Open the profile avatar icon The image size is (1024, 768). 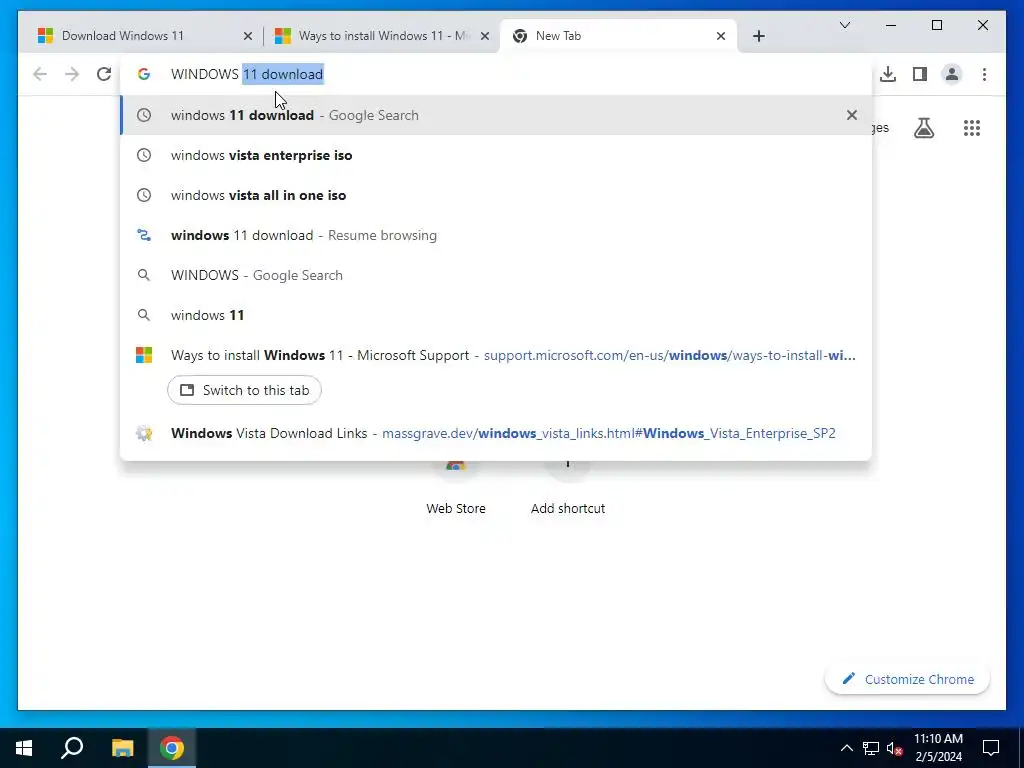coord(952,74)
